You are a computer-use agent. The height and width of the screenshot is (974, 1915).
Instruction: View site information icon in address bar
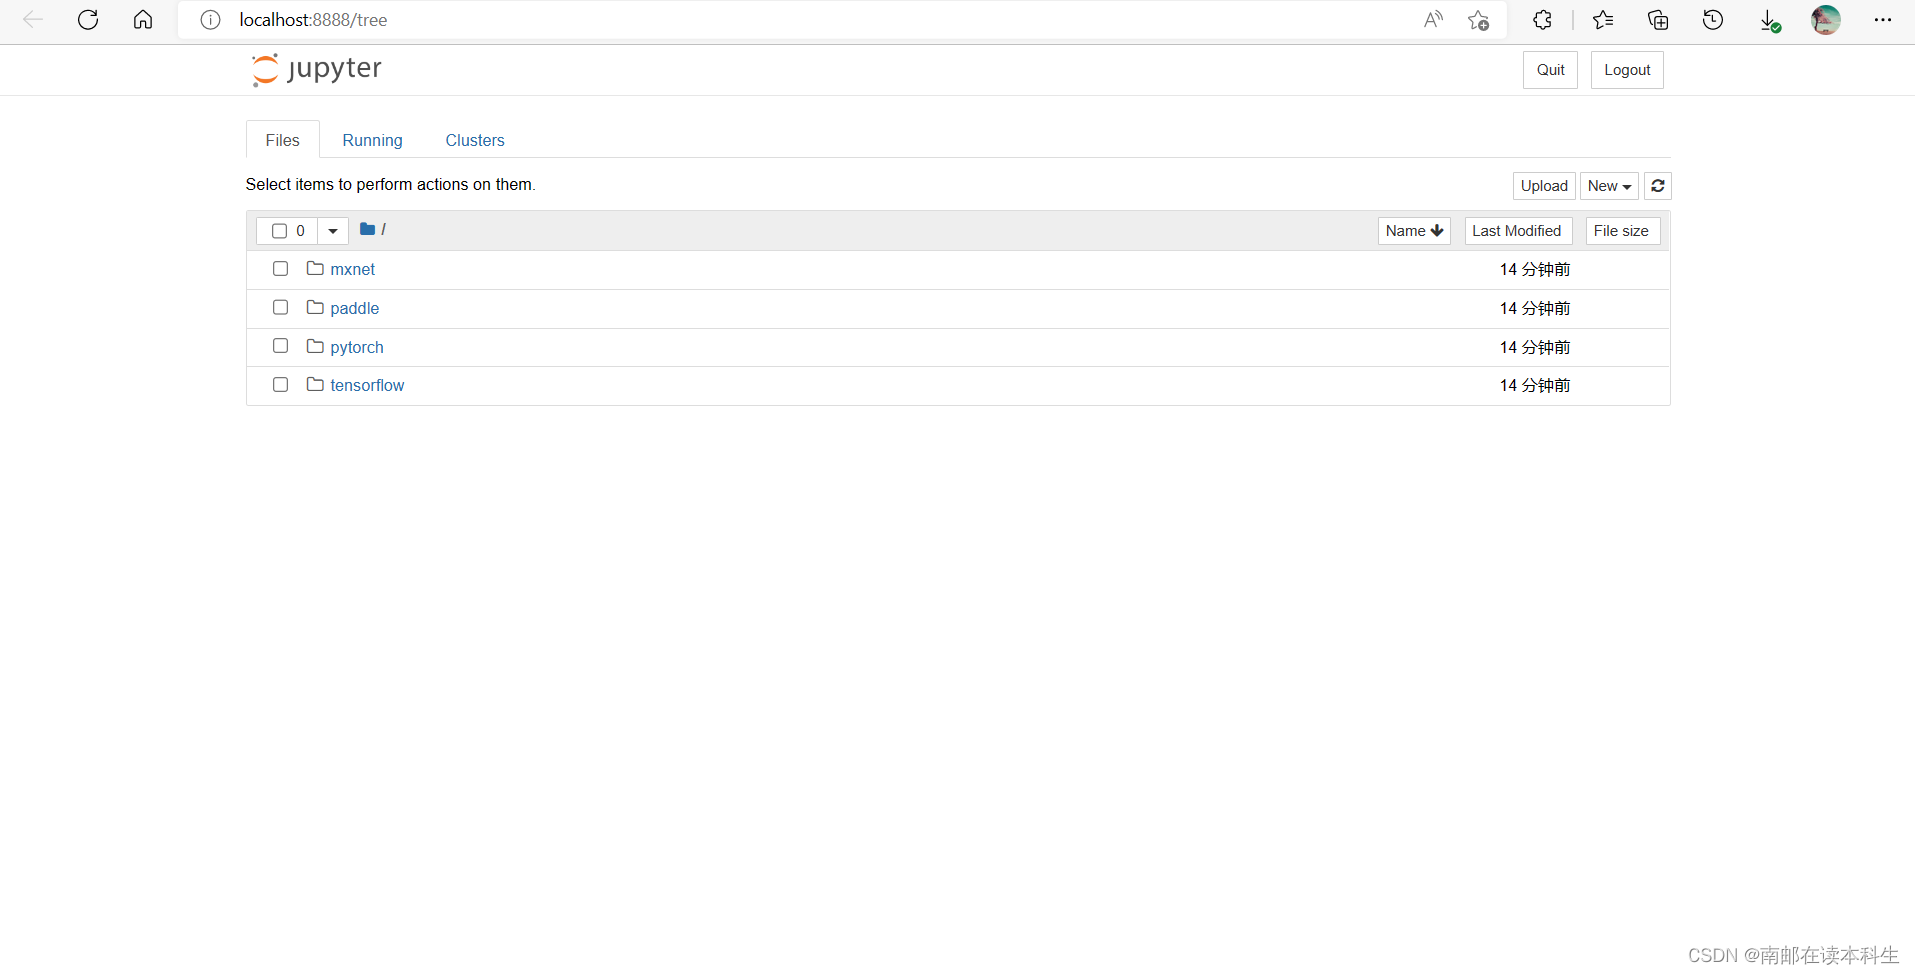210,20
